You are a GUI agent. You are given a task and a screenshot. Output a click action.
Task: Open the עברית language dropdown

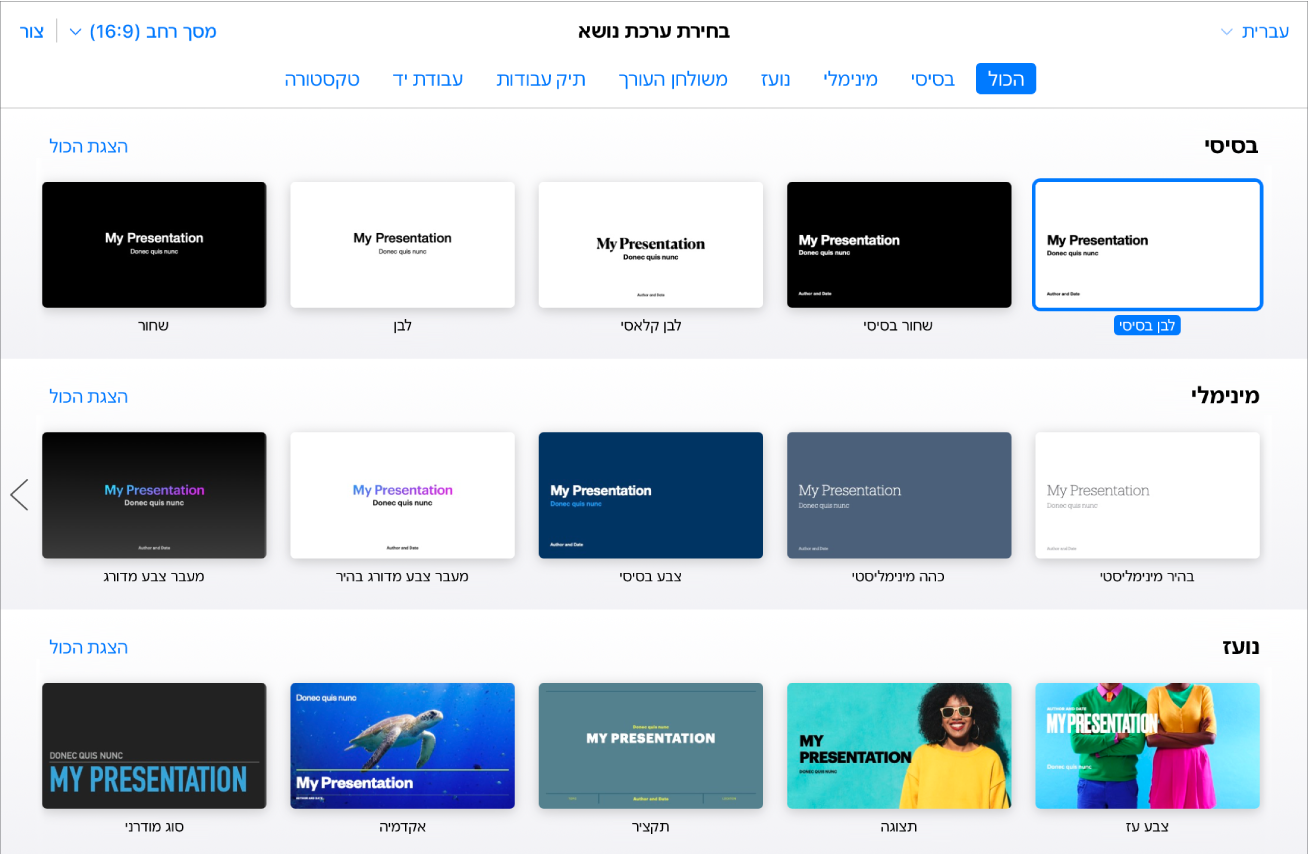click(1253, 31)
